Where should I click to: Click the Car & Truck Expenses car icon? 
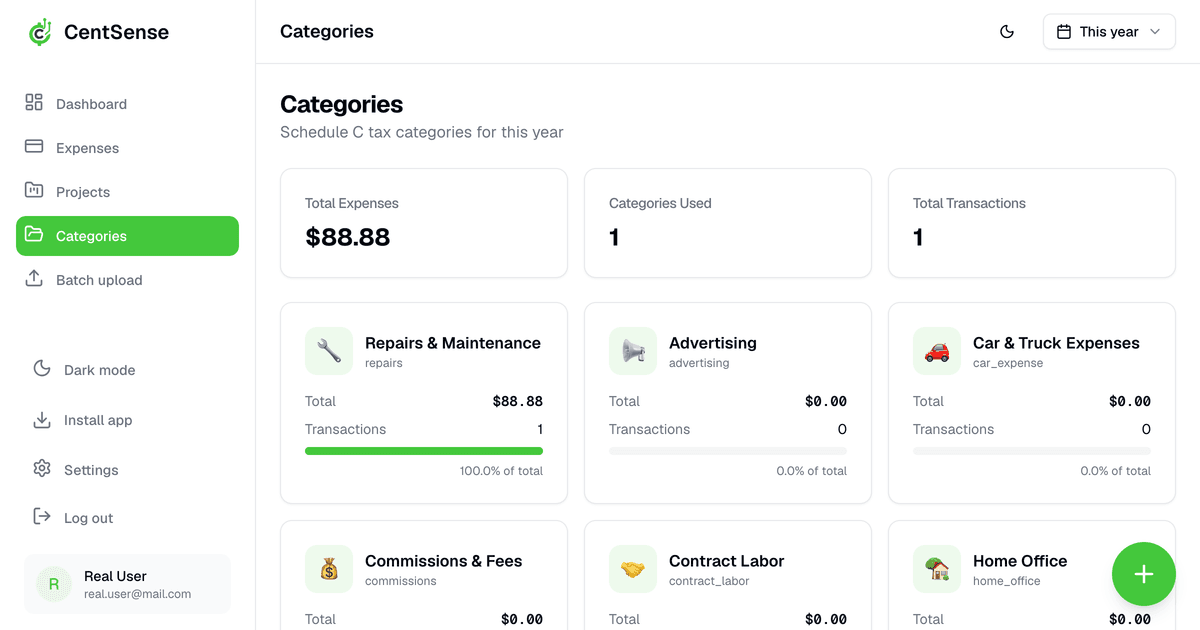(x=937, y=351)
